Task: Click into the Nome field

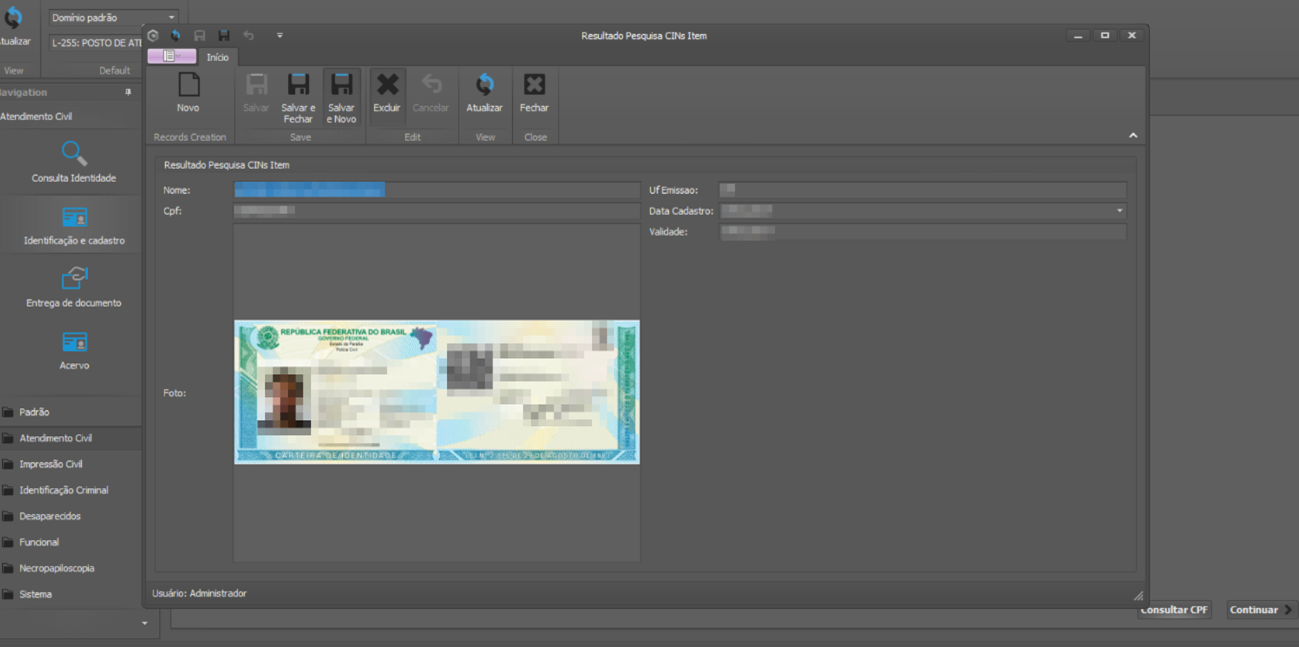Action: tap(436, 190)
